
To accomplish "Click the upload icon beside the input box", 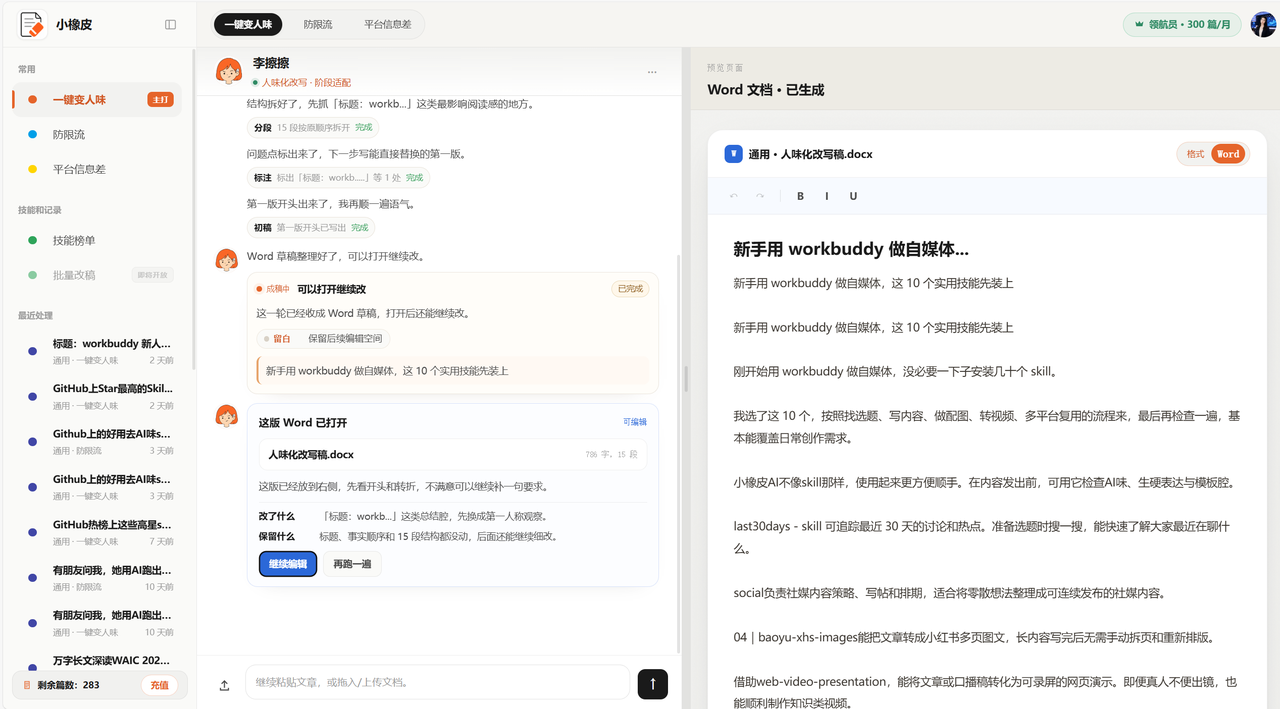I will pos(224,685).
